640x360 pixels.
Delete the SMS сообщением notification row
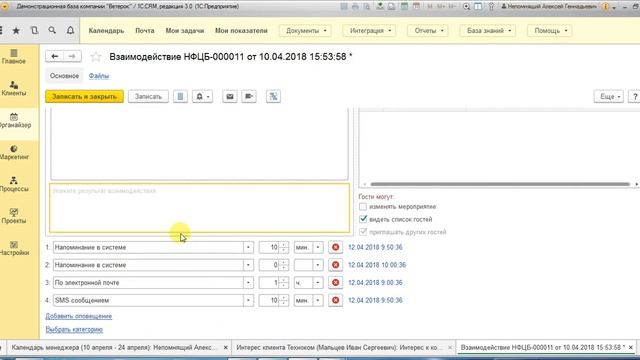pos(336,300)
